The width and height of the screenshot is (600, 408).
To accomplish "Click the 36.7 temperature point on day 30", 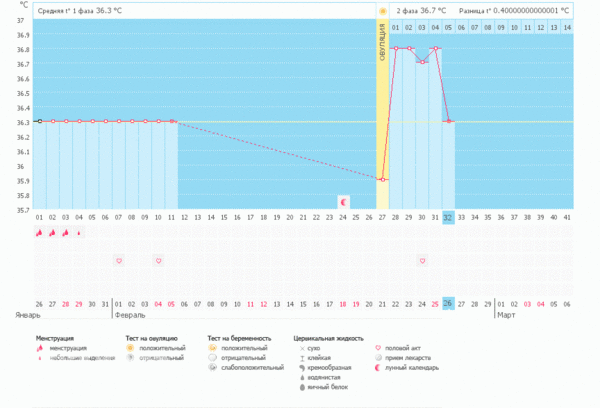I will tap(422, 62).
